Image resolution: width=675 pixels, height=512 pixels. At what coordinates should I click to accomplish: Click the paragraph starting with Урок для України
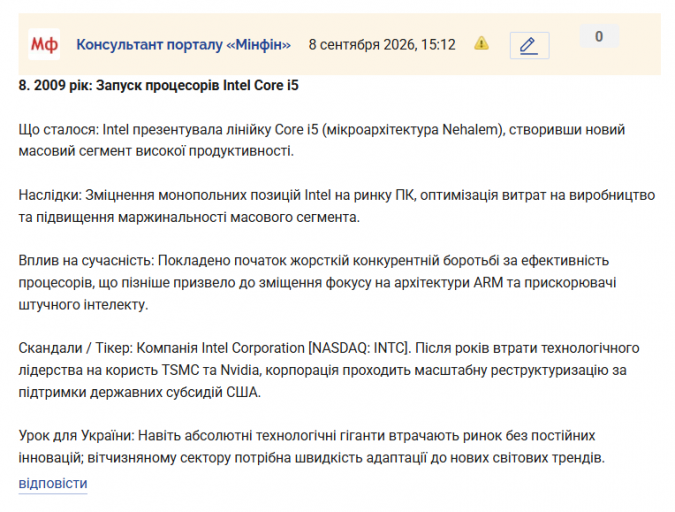click(x=312, y=447)
